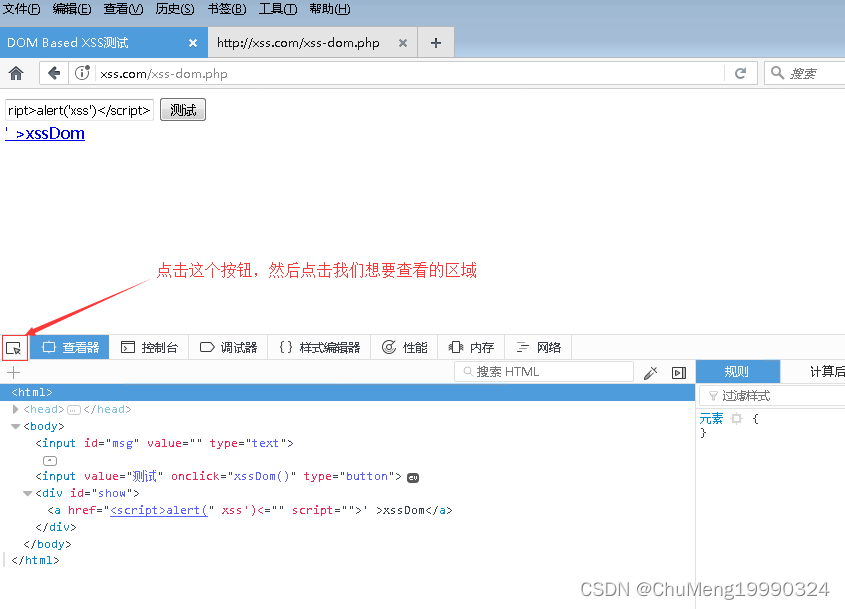
Task: Switch to the 查看器 inspector tab
Action: click(70, 348)
